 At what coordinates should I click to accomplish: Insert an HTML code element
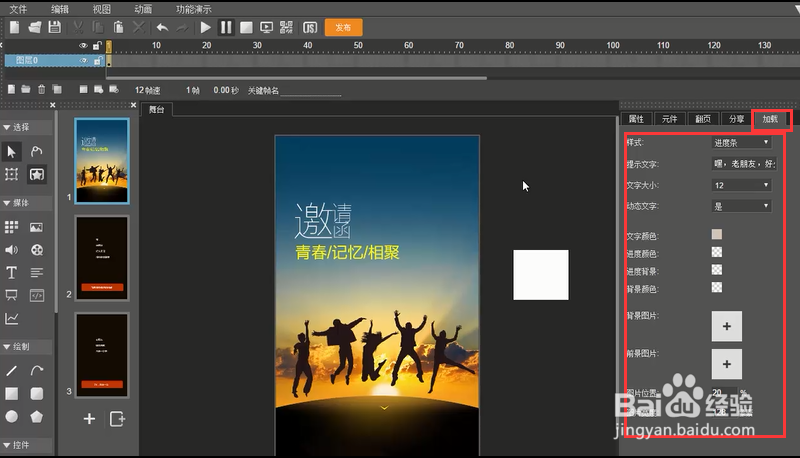[37, 295]
